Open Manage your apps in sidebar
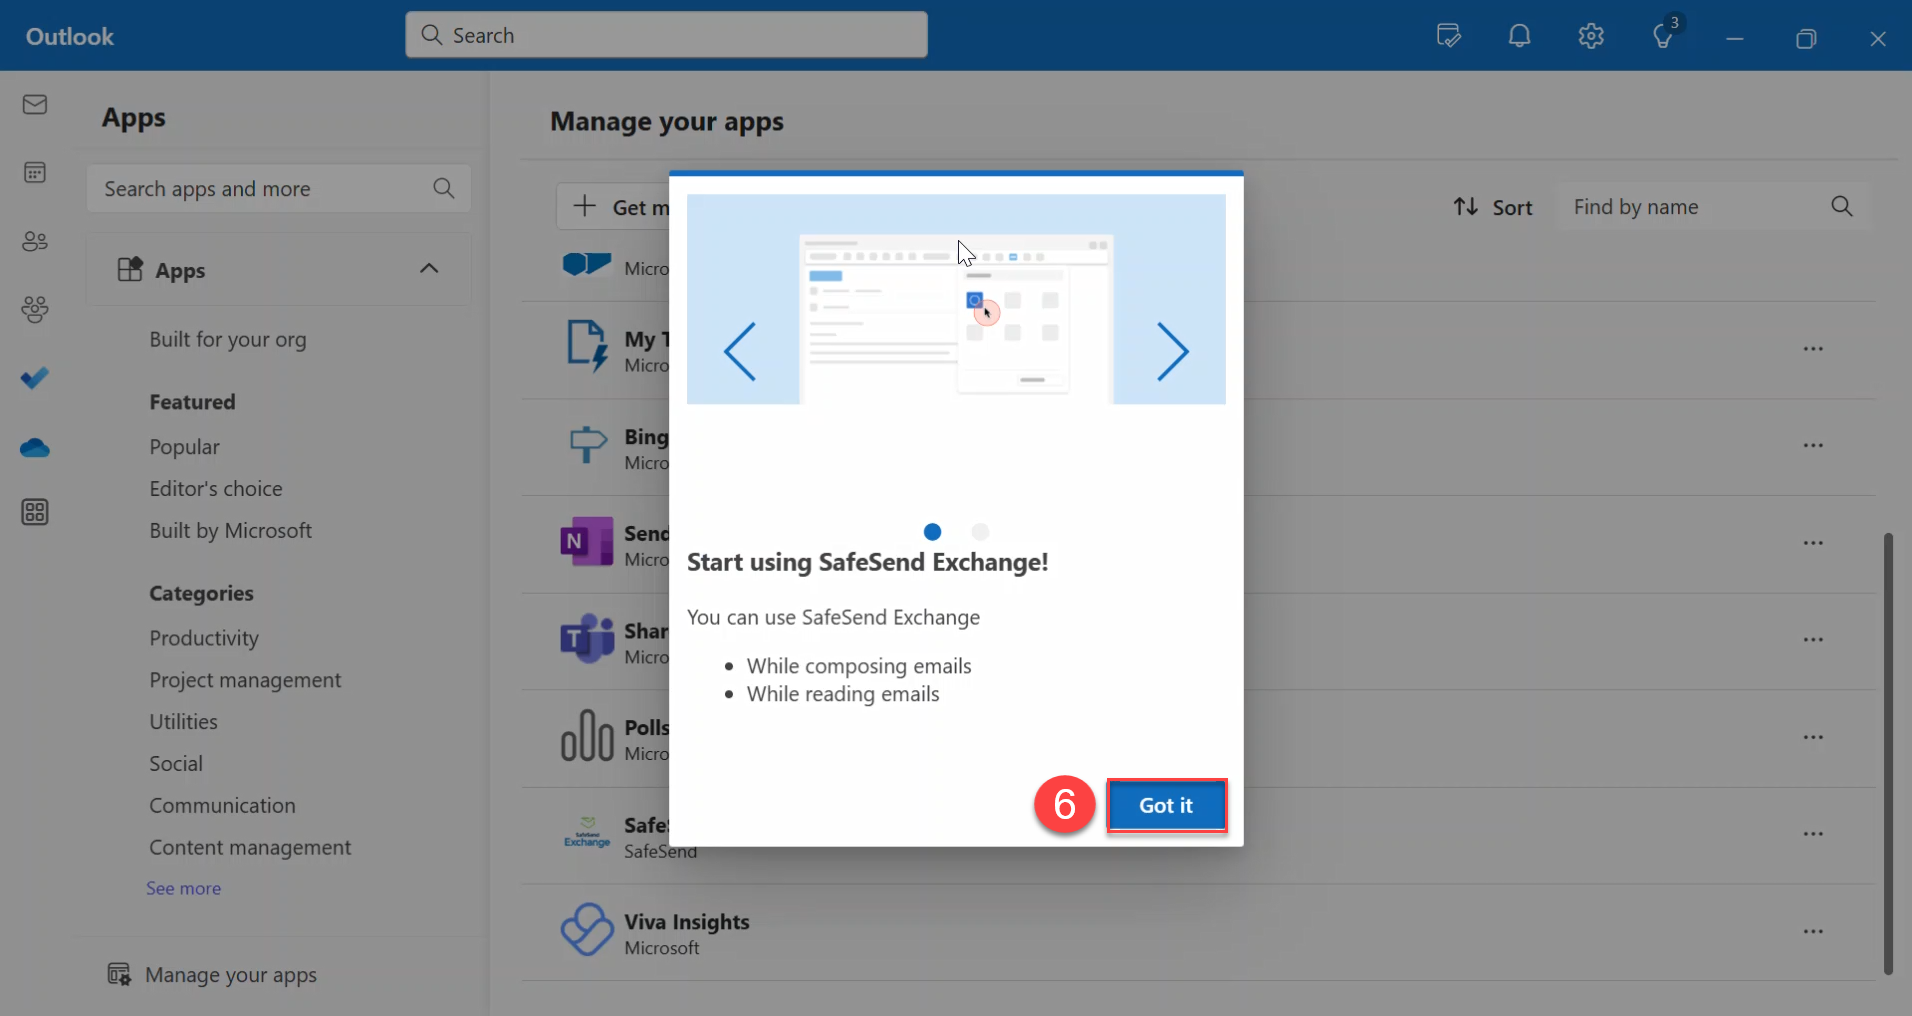Image resolution: width=1912 pixels, height=1016 pixels. 212,975
